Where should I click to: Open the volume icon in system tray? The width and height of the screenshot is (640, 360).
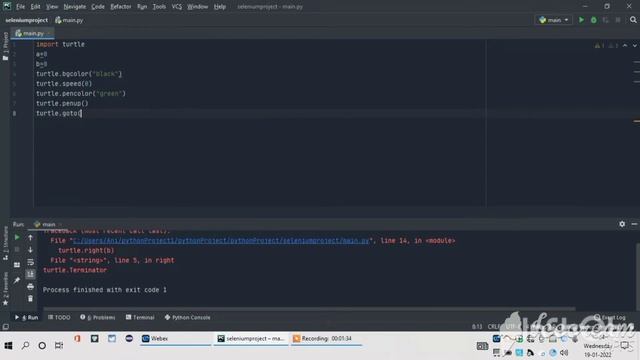point(564,353)
